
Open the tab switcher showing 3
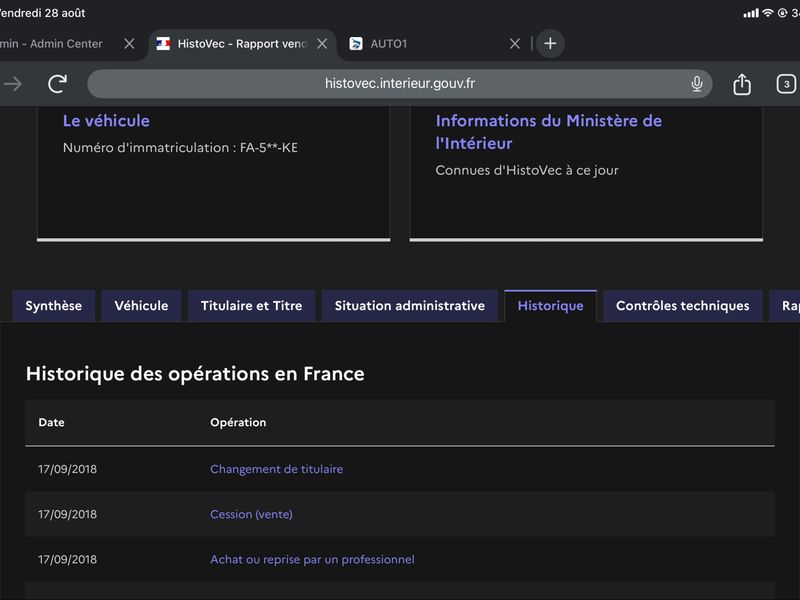click(x=786, y=84)
